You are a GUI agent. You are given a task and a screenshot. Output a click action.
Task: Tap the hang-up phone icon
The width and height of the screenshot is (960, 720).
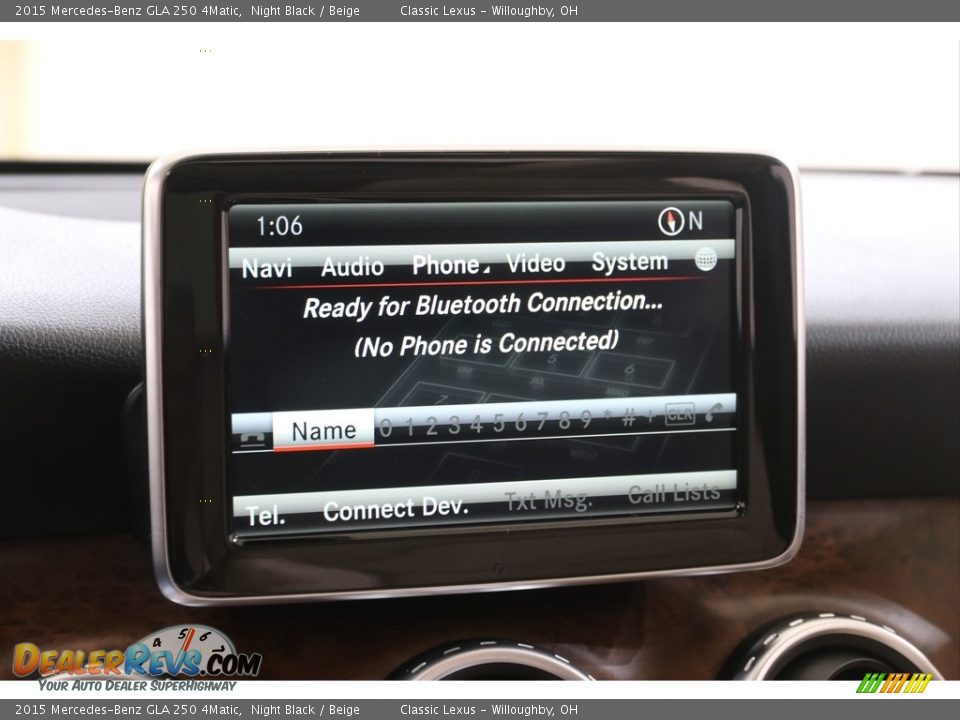tap(252, 438)
